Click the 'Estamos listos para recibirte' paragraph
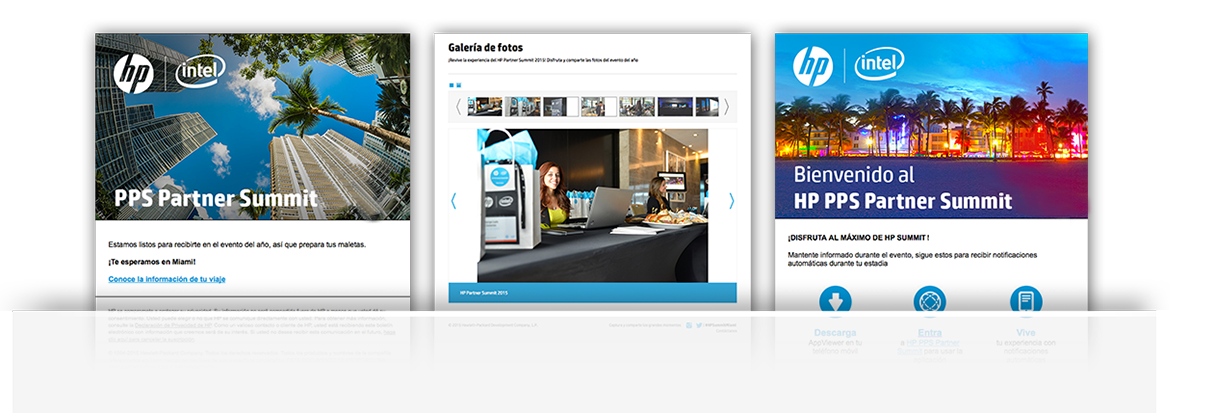1215x413 pixels. (237, 245)
